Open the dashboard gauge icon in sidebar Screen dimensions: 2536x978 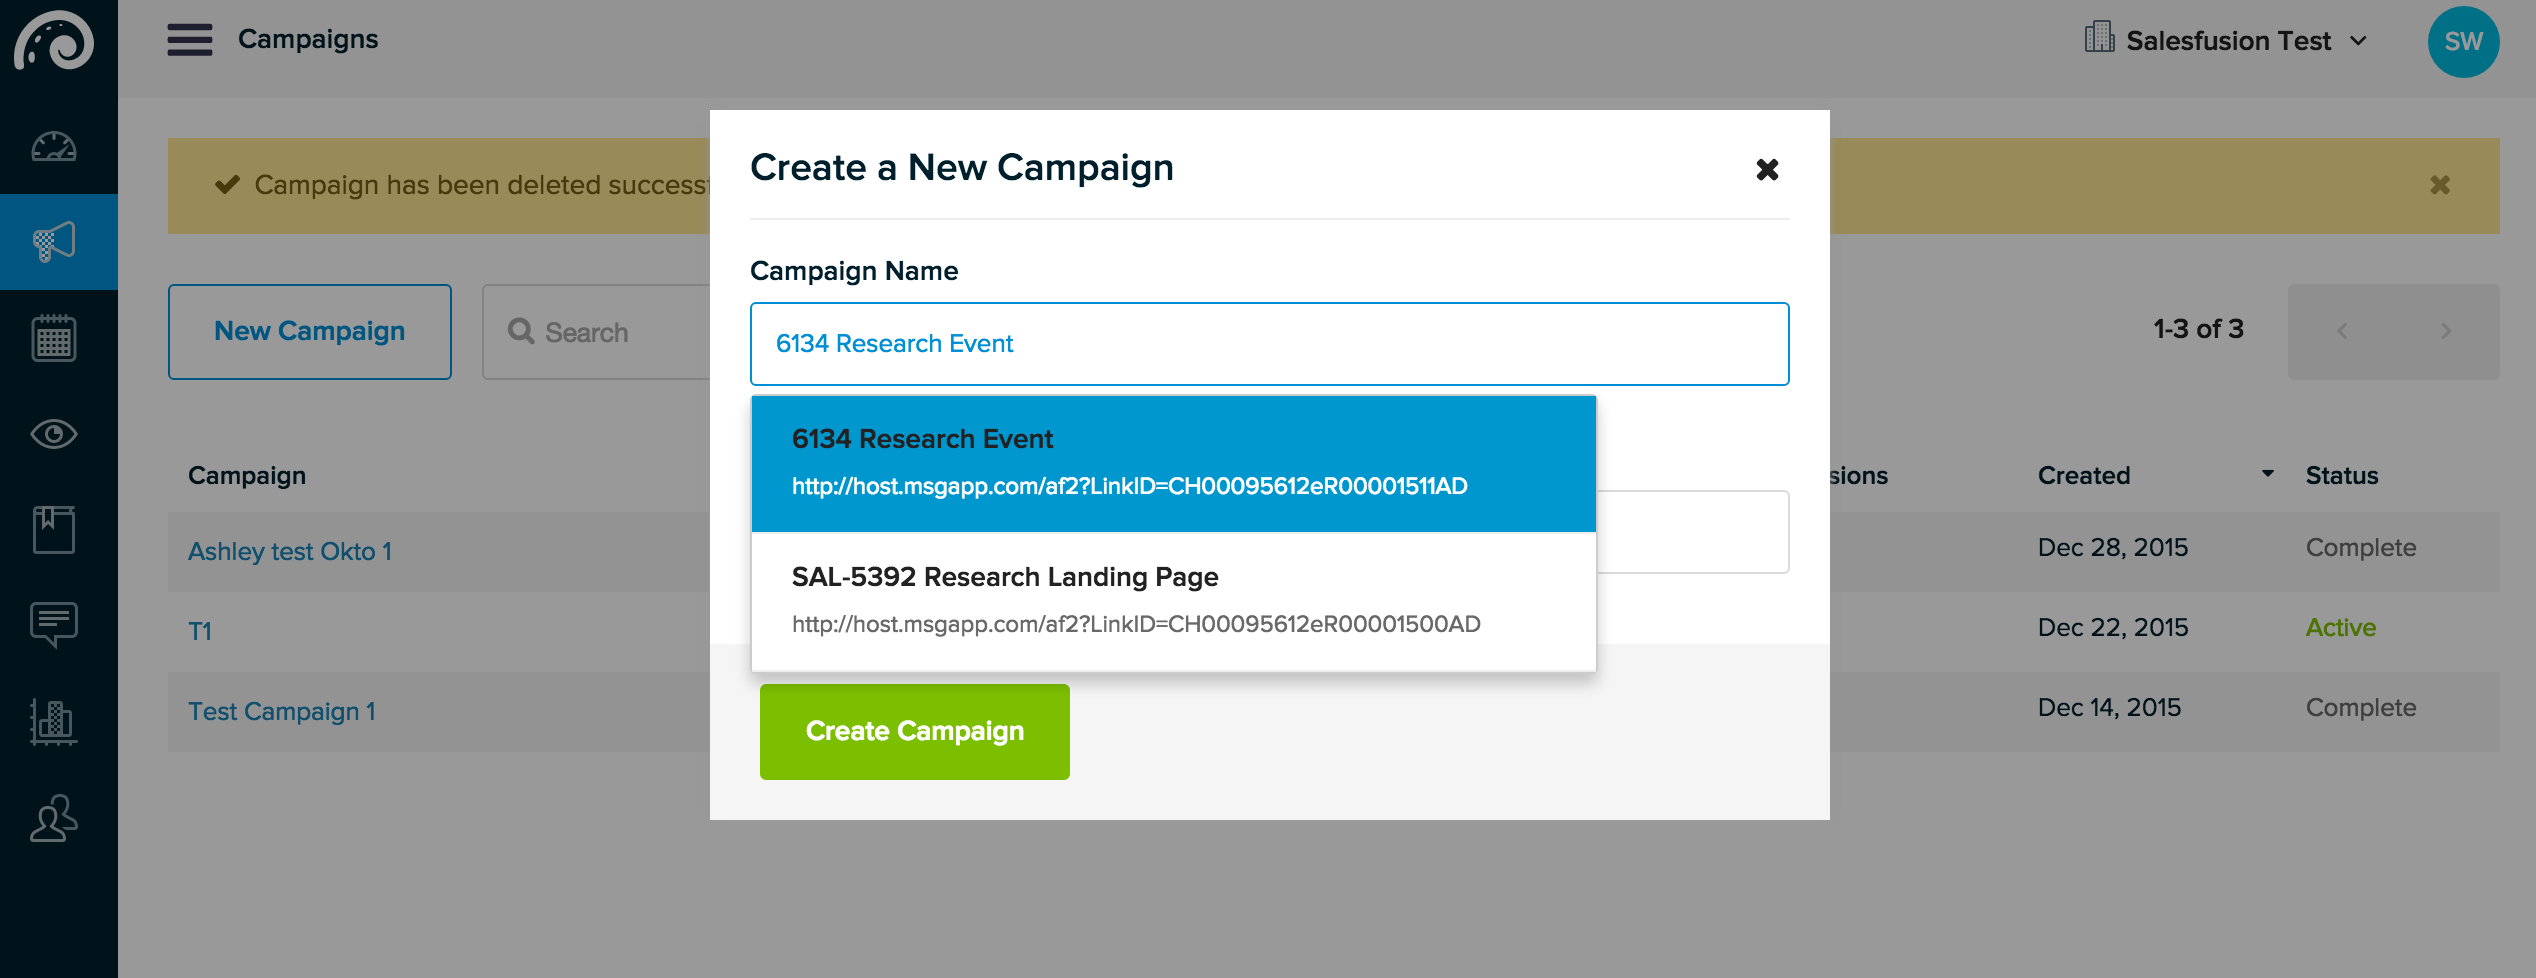click(x=54, y=146)
